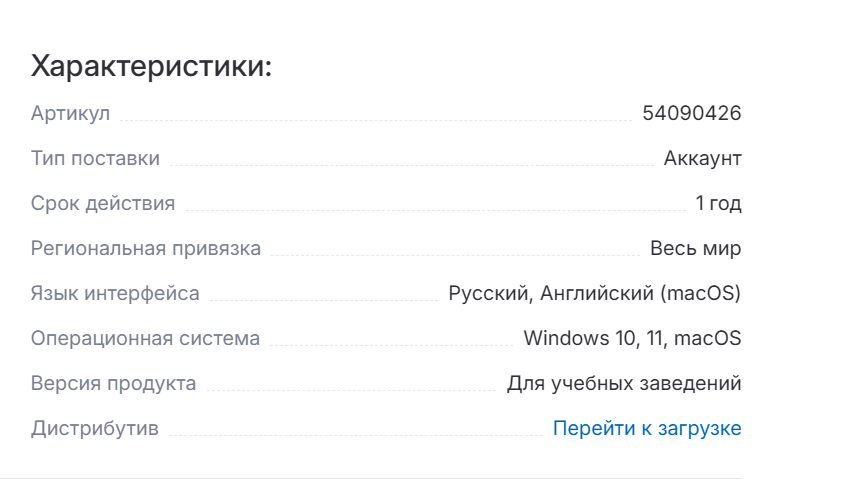Click the "Версия продукта" label
853x491 pixels.
click(113, 384)
